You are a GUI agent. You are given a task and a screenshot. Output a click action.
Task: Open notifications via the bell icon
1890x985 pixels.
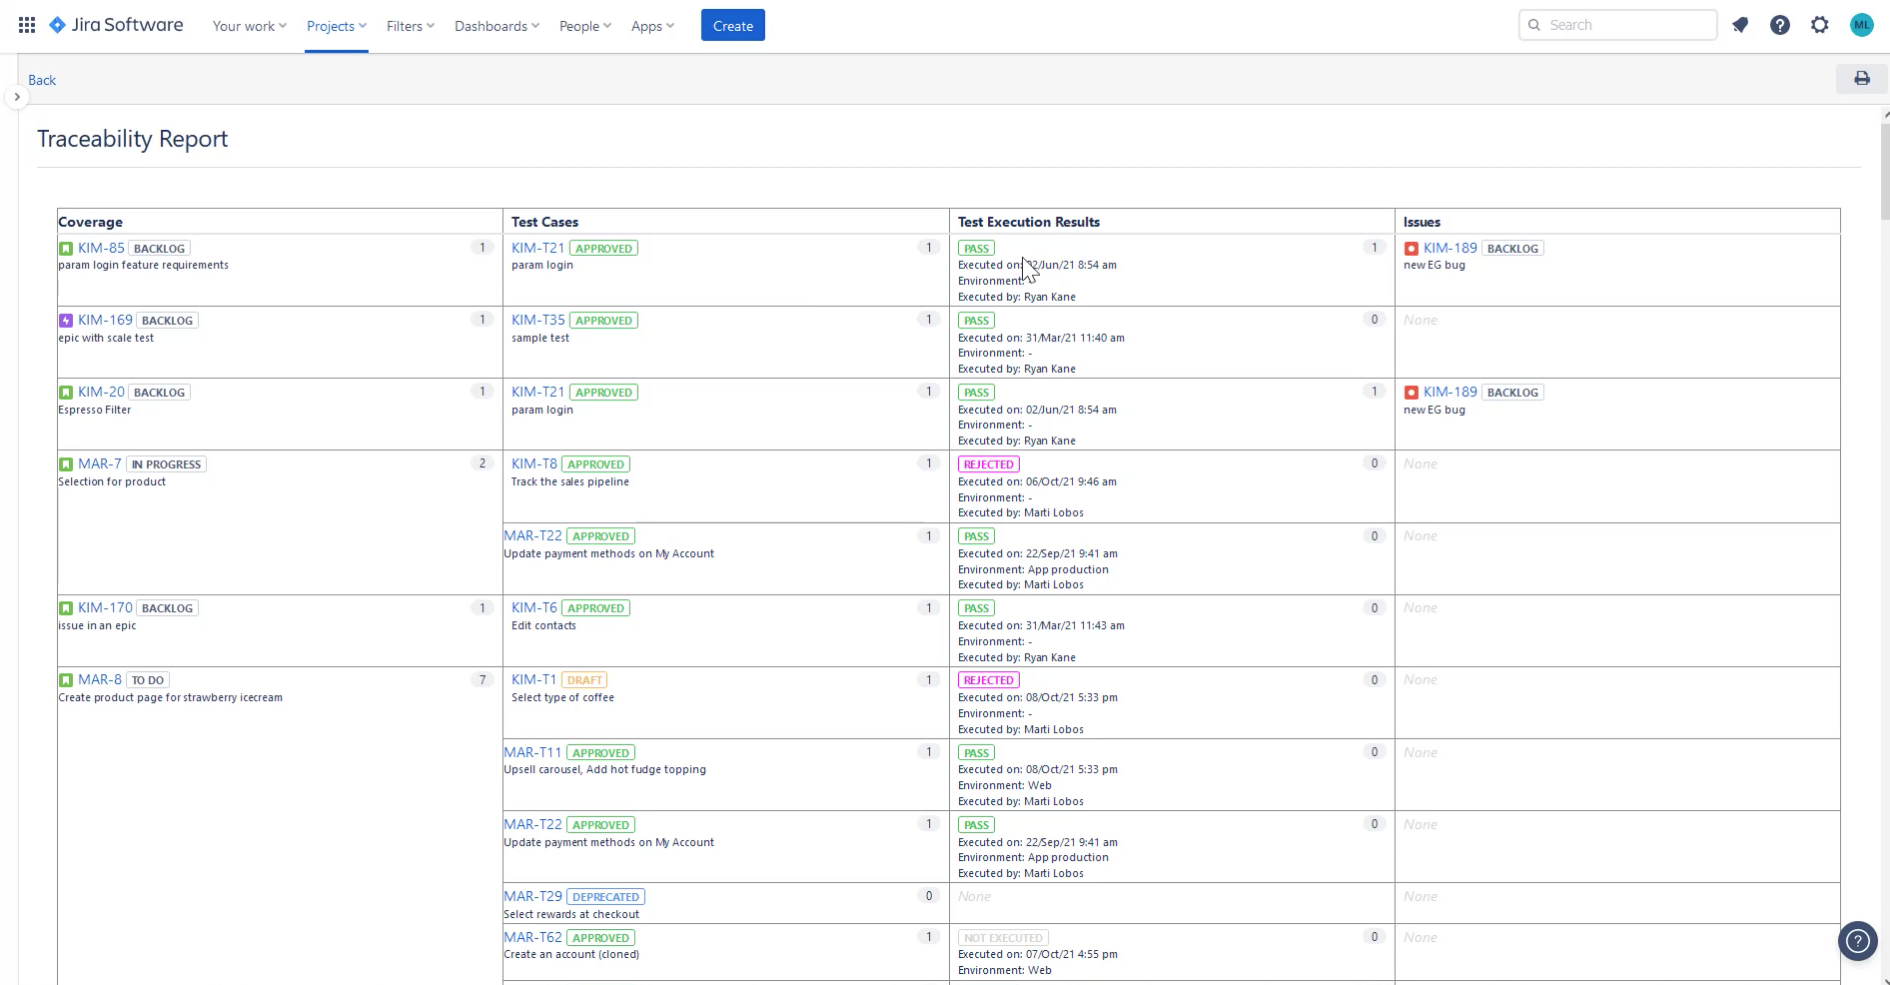1740,24
